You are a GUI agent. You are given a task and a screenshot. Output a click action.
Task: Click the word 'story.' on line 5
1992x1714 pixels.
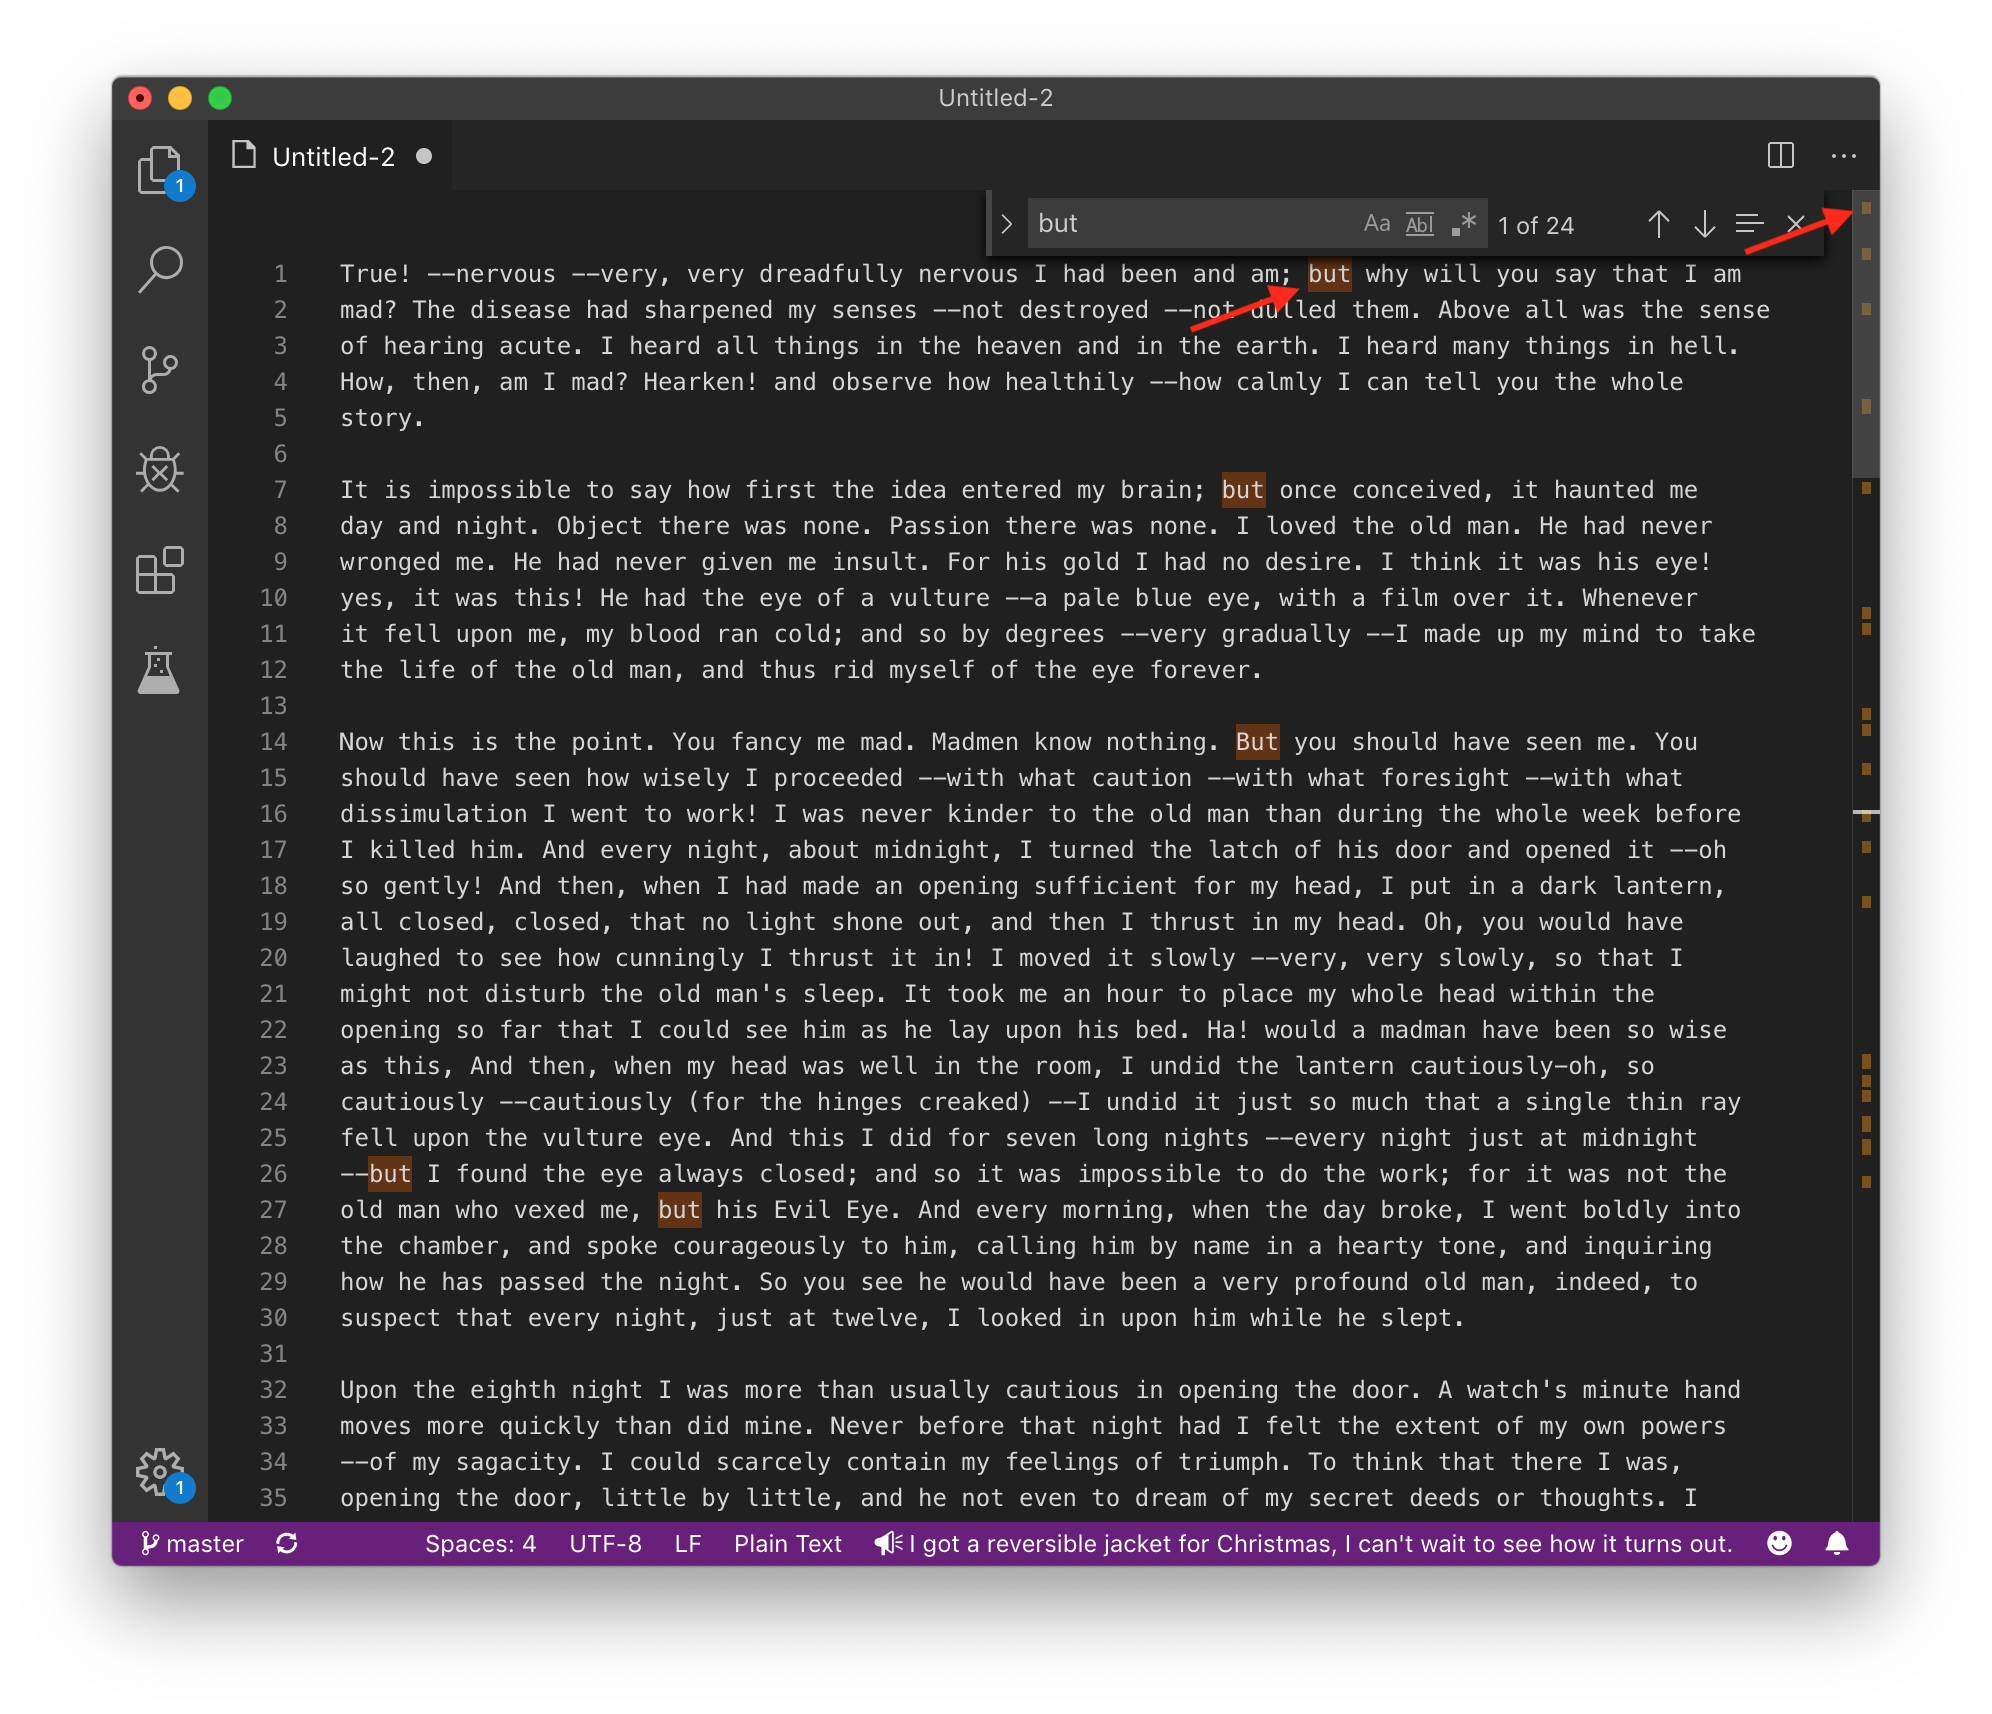click(382, 418)
